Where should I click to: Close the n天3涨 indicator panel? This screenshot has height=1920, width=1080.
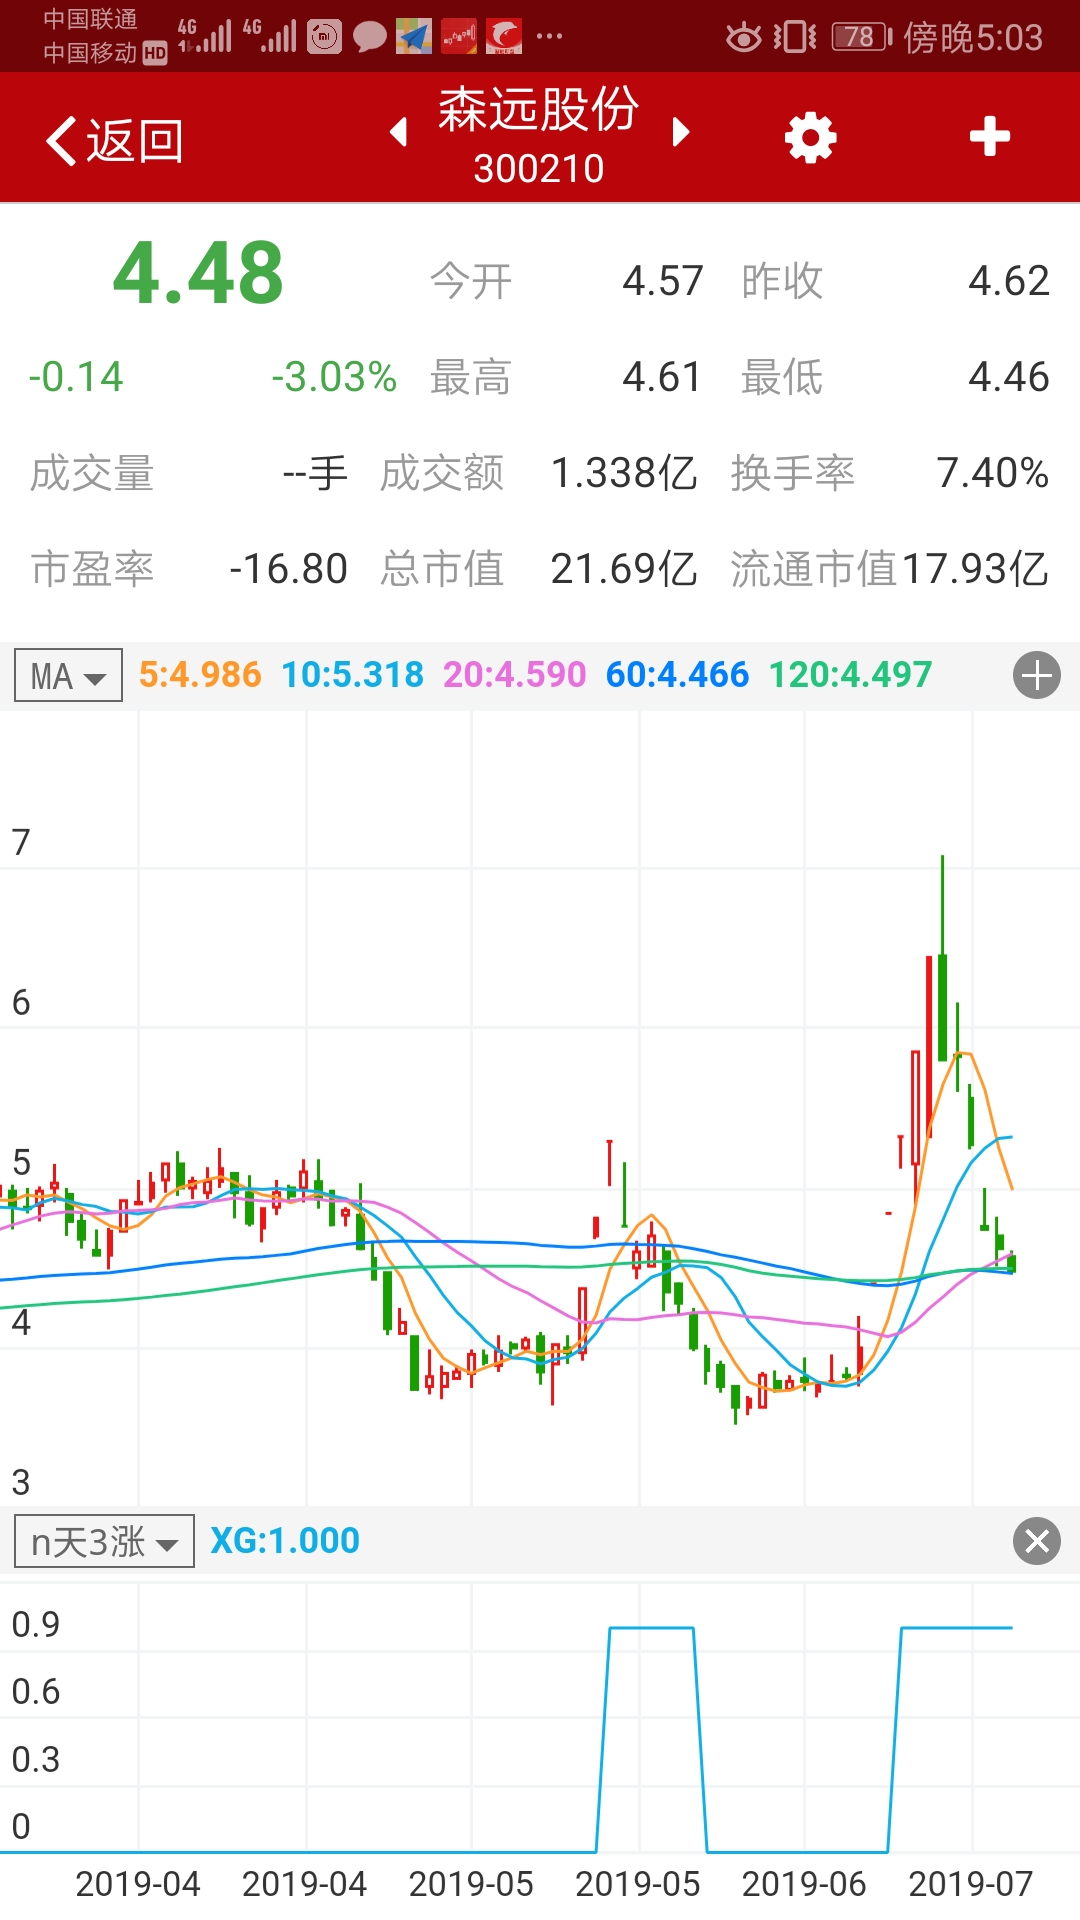[1036, 1541]
